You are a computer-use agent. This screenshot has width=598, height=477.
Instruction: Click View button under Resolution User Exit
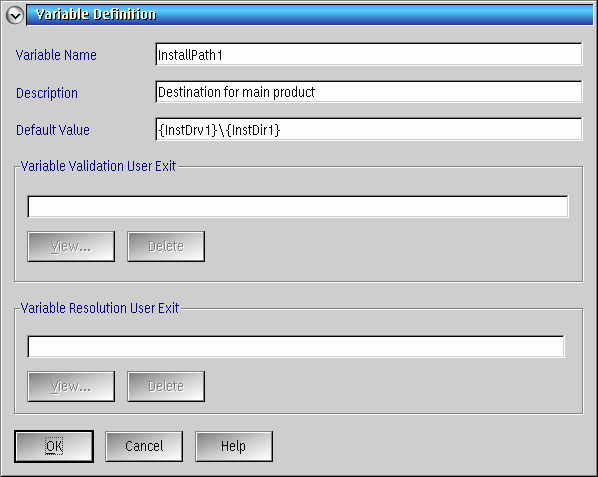(71, 386)
